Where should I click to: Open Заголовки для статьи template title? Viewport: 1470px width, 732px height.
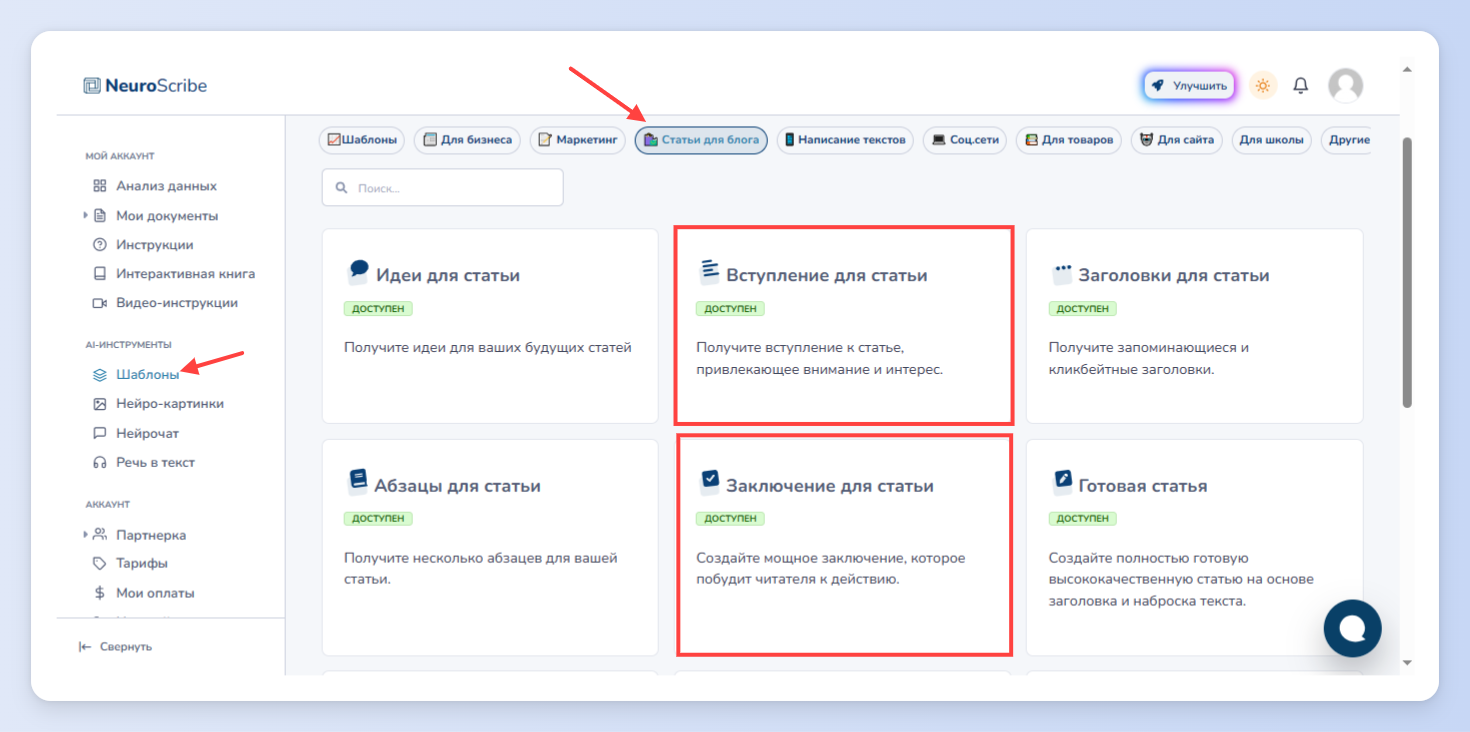coord(1173,275)
